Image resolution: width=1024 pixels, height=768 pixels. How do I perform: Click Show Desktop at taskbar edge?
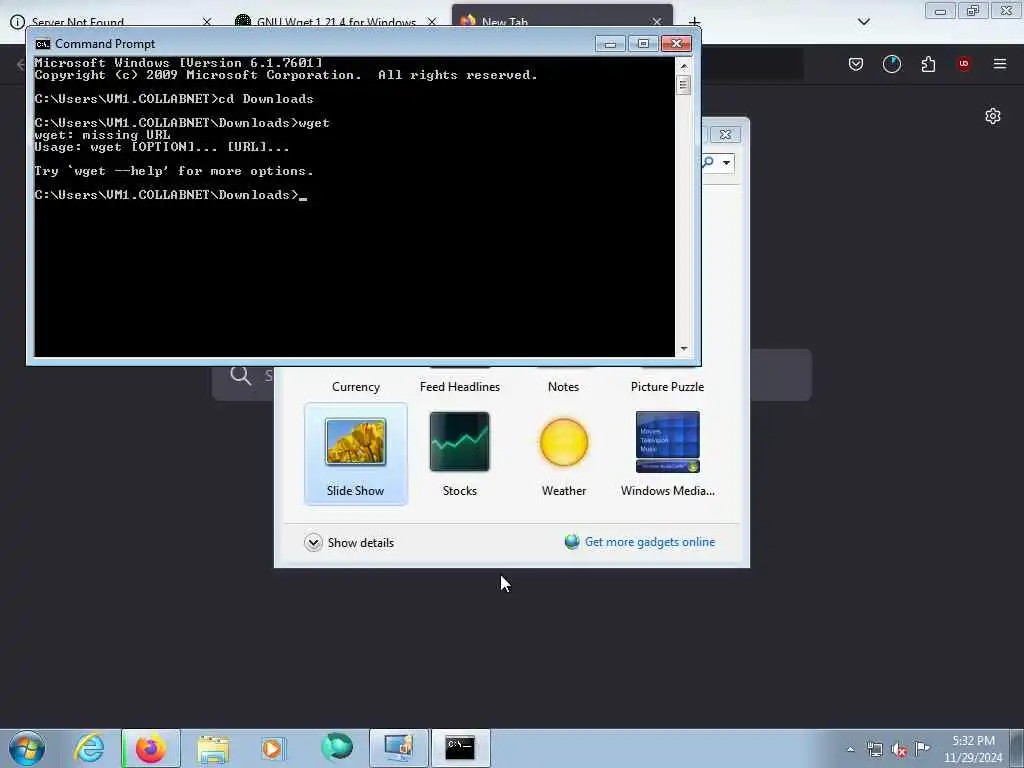tap(1017, 748)
